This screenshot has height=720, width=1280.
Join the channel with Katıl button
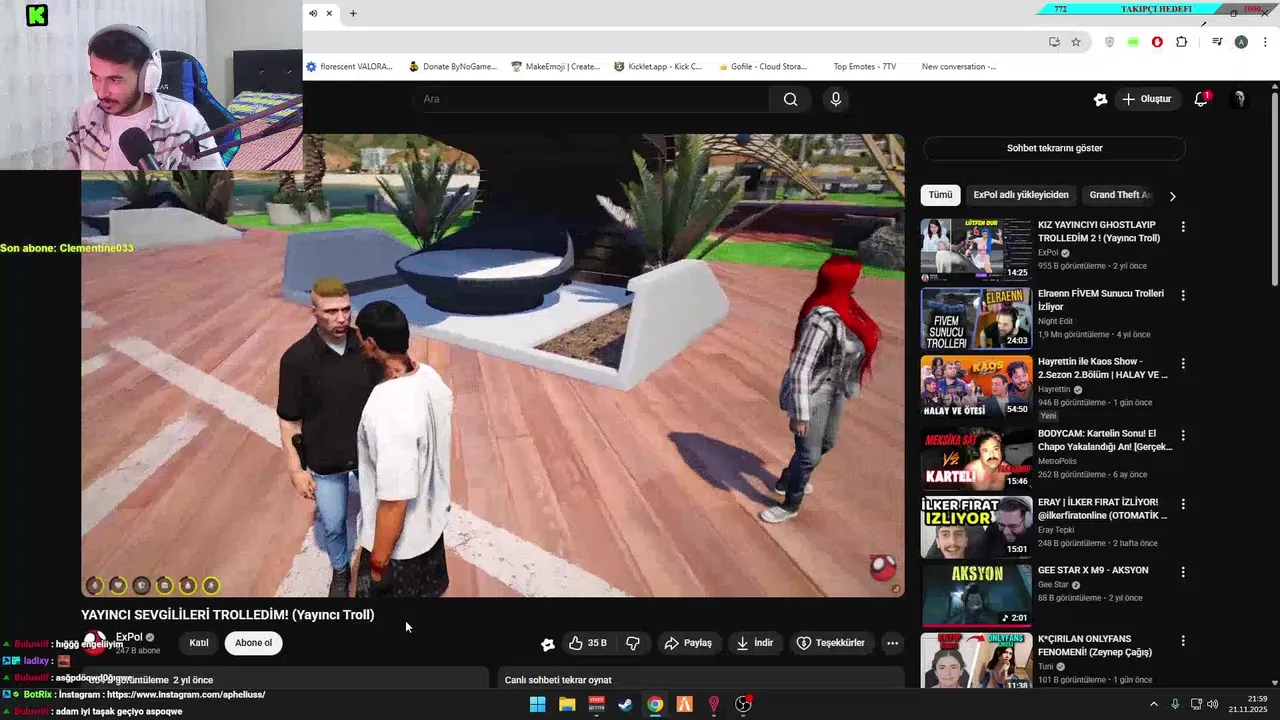coord(199,643)
